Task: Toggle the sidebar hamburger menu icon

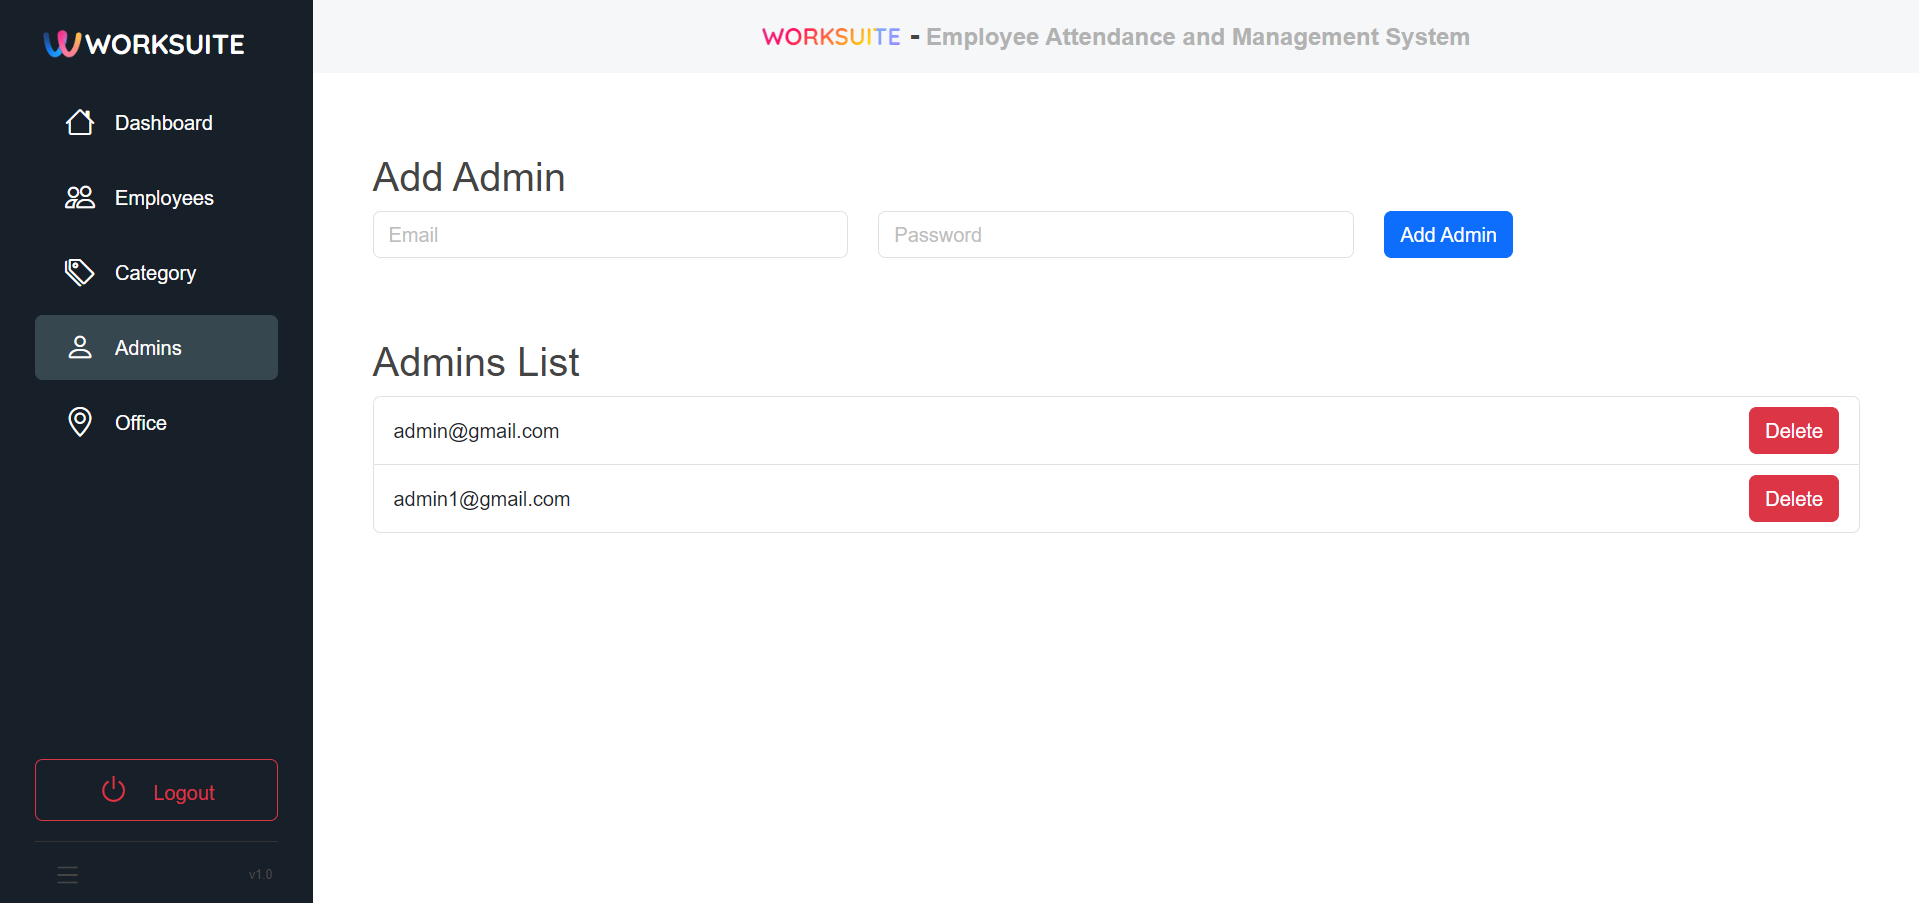Action: click(67, 875)
